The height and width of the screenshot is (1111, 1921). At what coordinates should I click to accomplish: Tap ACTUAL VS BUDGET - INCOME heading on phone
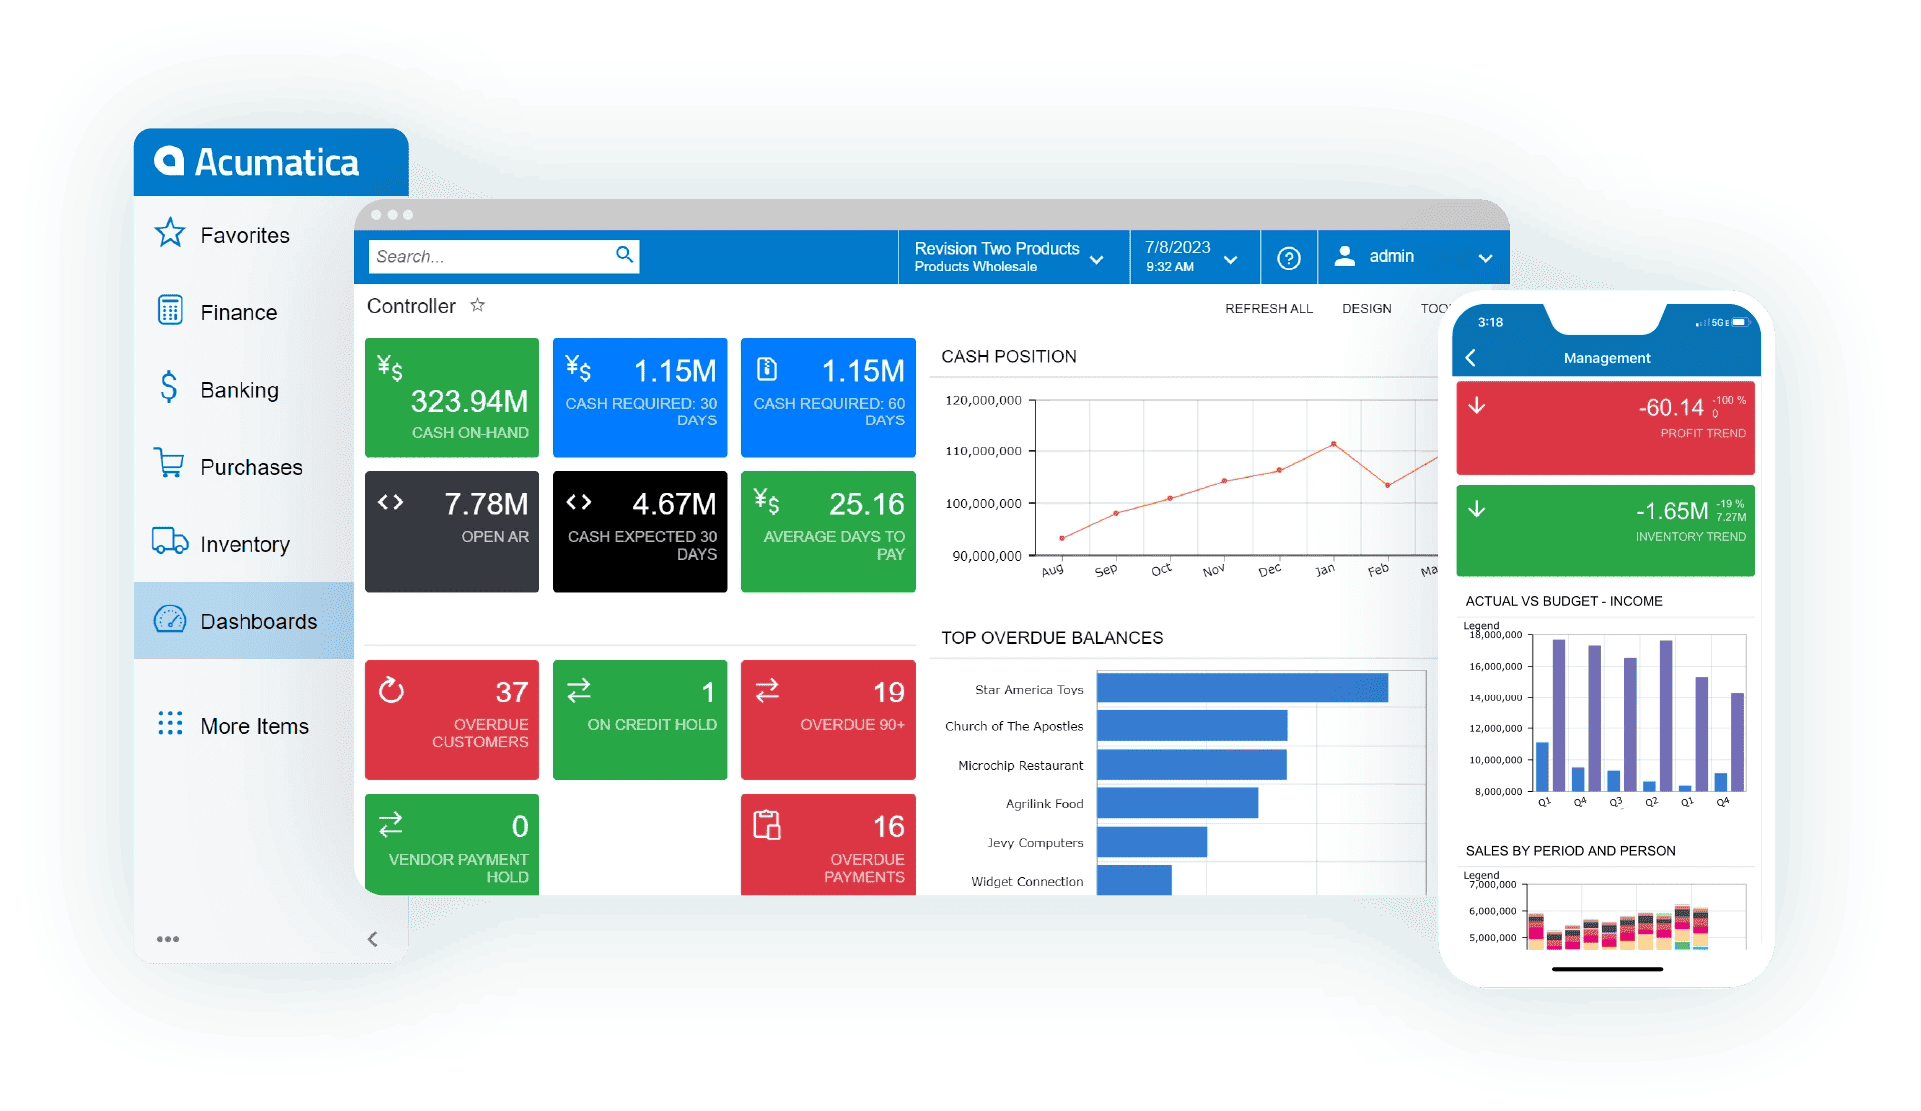(x=1563, y=601)
